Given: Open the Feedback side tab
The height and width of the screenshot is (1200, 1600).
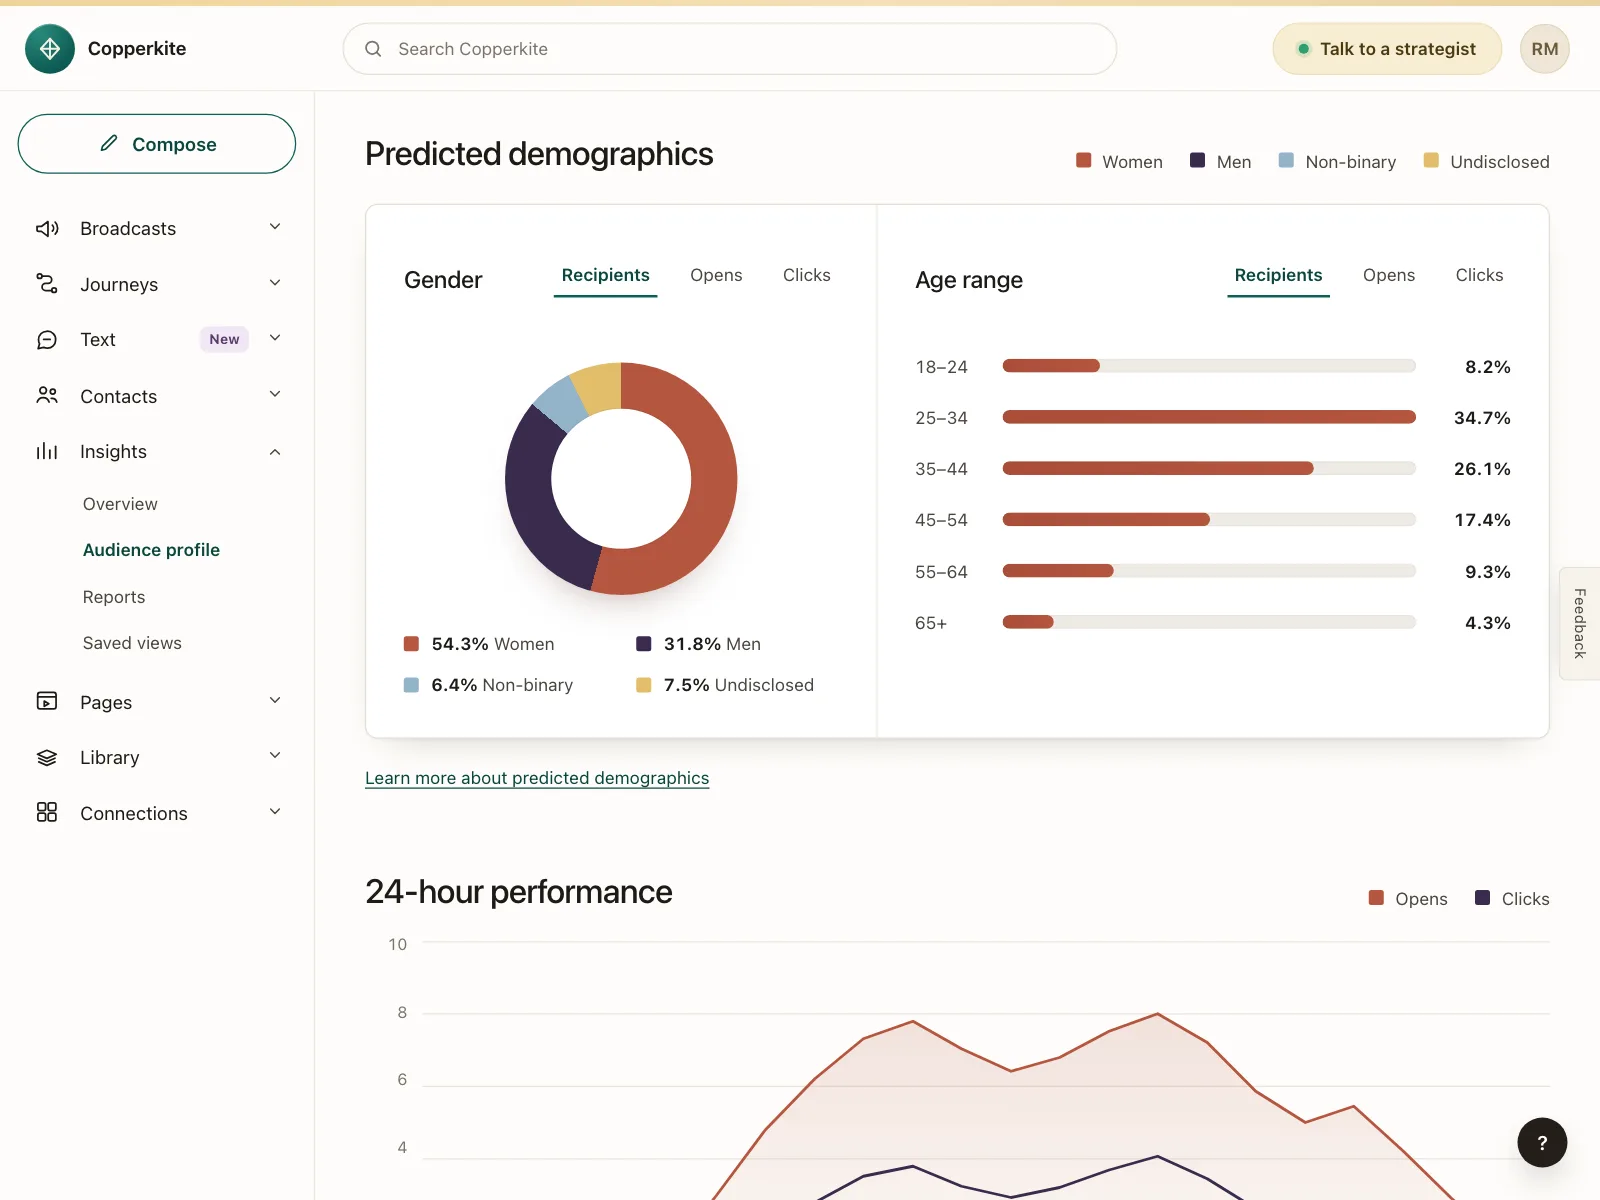Looking at the screenshot, I should (1580, 624).
